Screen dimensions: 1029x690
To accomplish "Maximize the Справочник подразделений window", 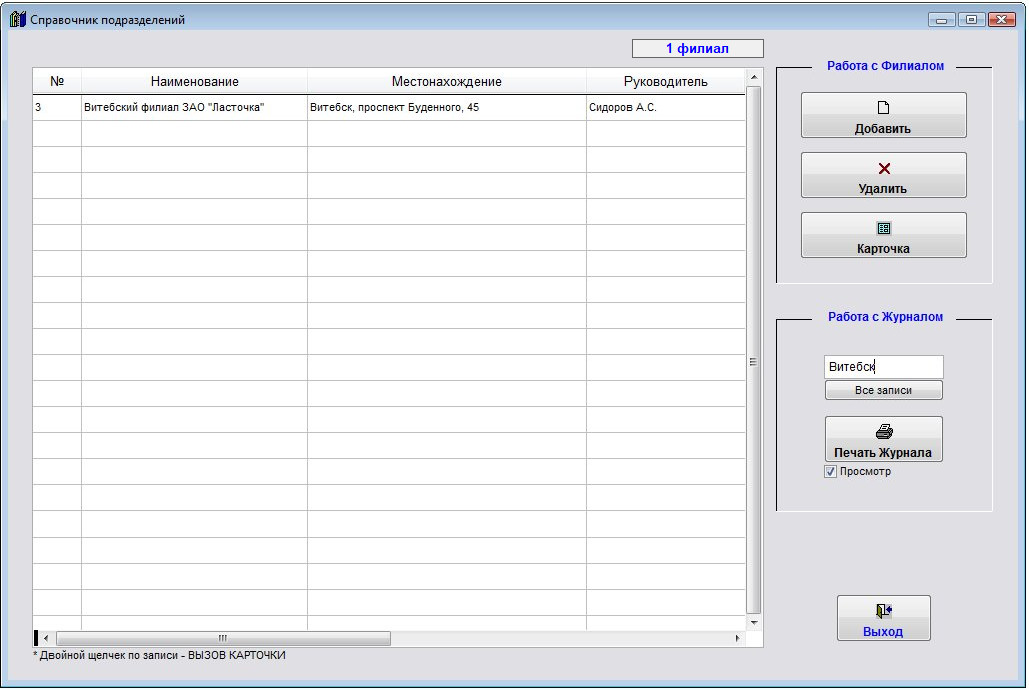I will 970,20.
